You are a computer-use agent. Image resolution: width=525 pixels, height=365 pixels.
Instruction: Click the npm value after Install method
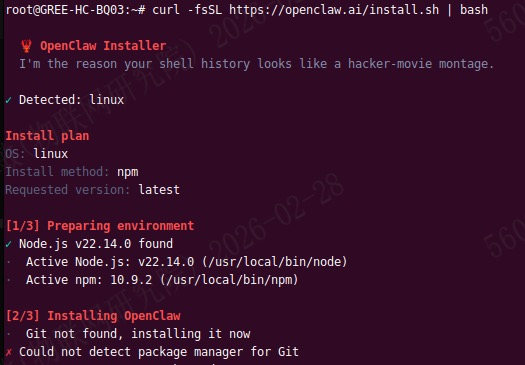[128, 172]
